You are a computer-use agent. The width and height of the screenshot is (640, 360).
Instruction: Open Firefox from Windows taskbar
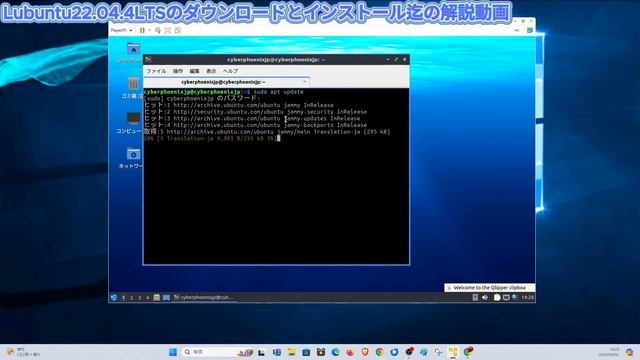(350, 352)
